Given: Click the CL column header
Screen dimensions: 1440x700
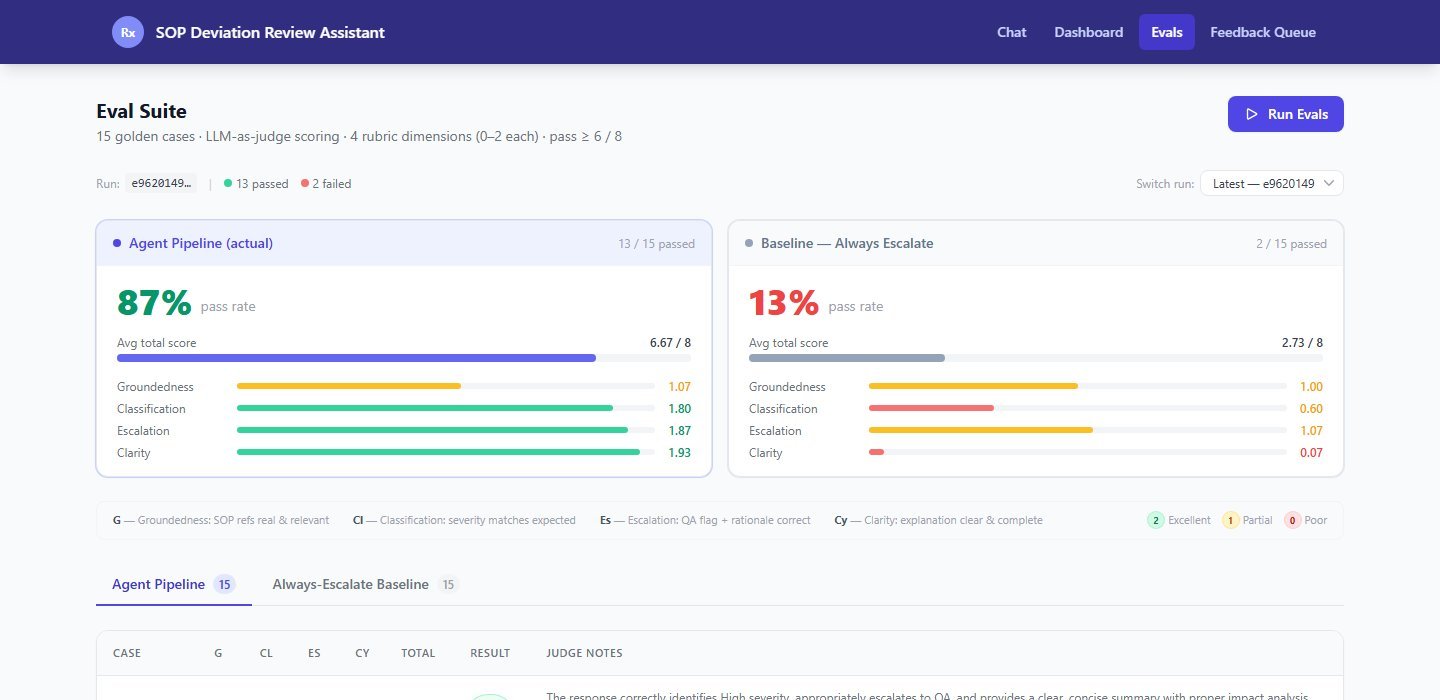Looking at the screenshot, I should click(266, 653).
